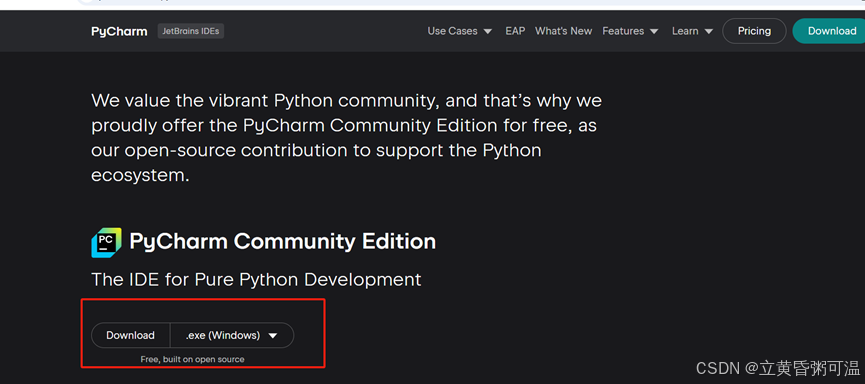Viewport: 865px width, 384px height.
Task: Open the JetBrains IDEs badge
Action: (191, 31)
